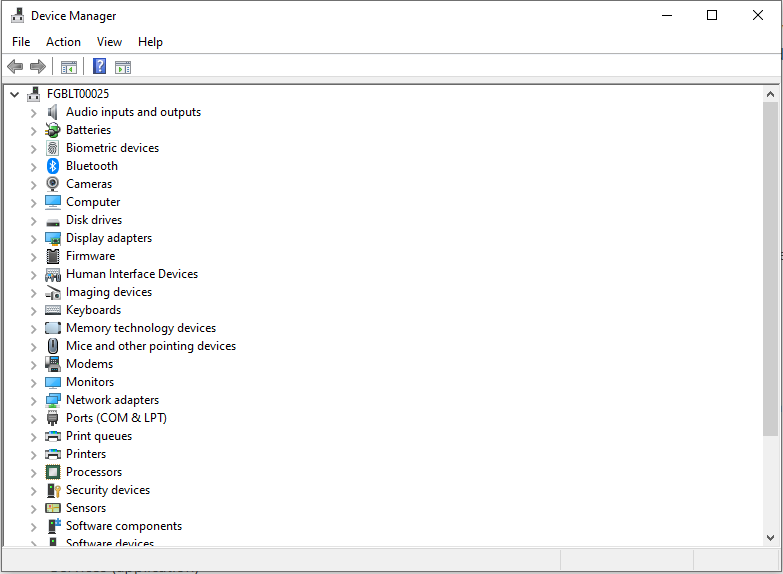Collapse the FGBLT00025 root node
783x574 pixels.
(x=14, y=94)
